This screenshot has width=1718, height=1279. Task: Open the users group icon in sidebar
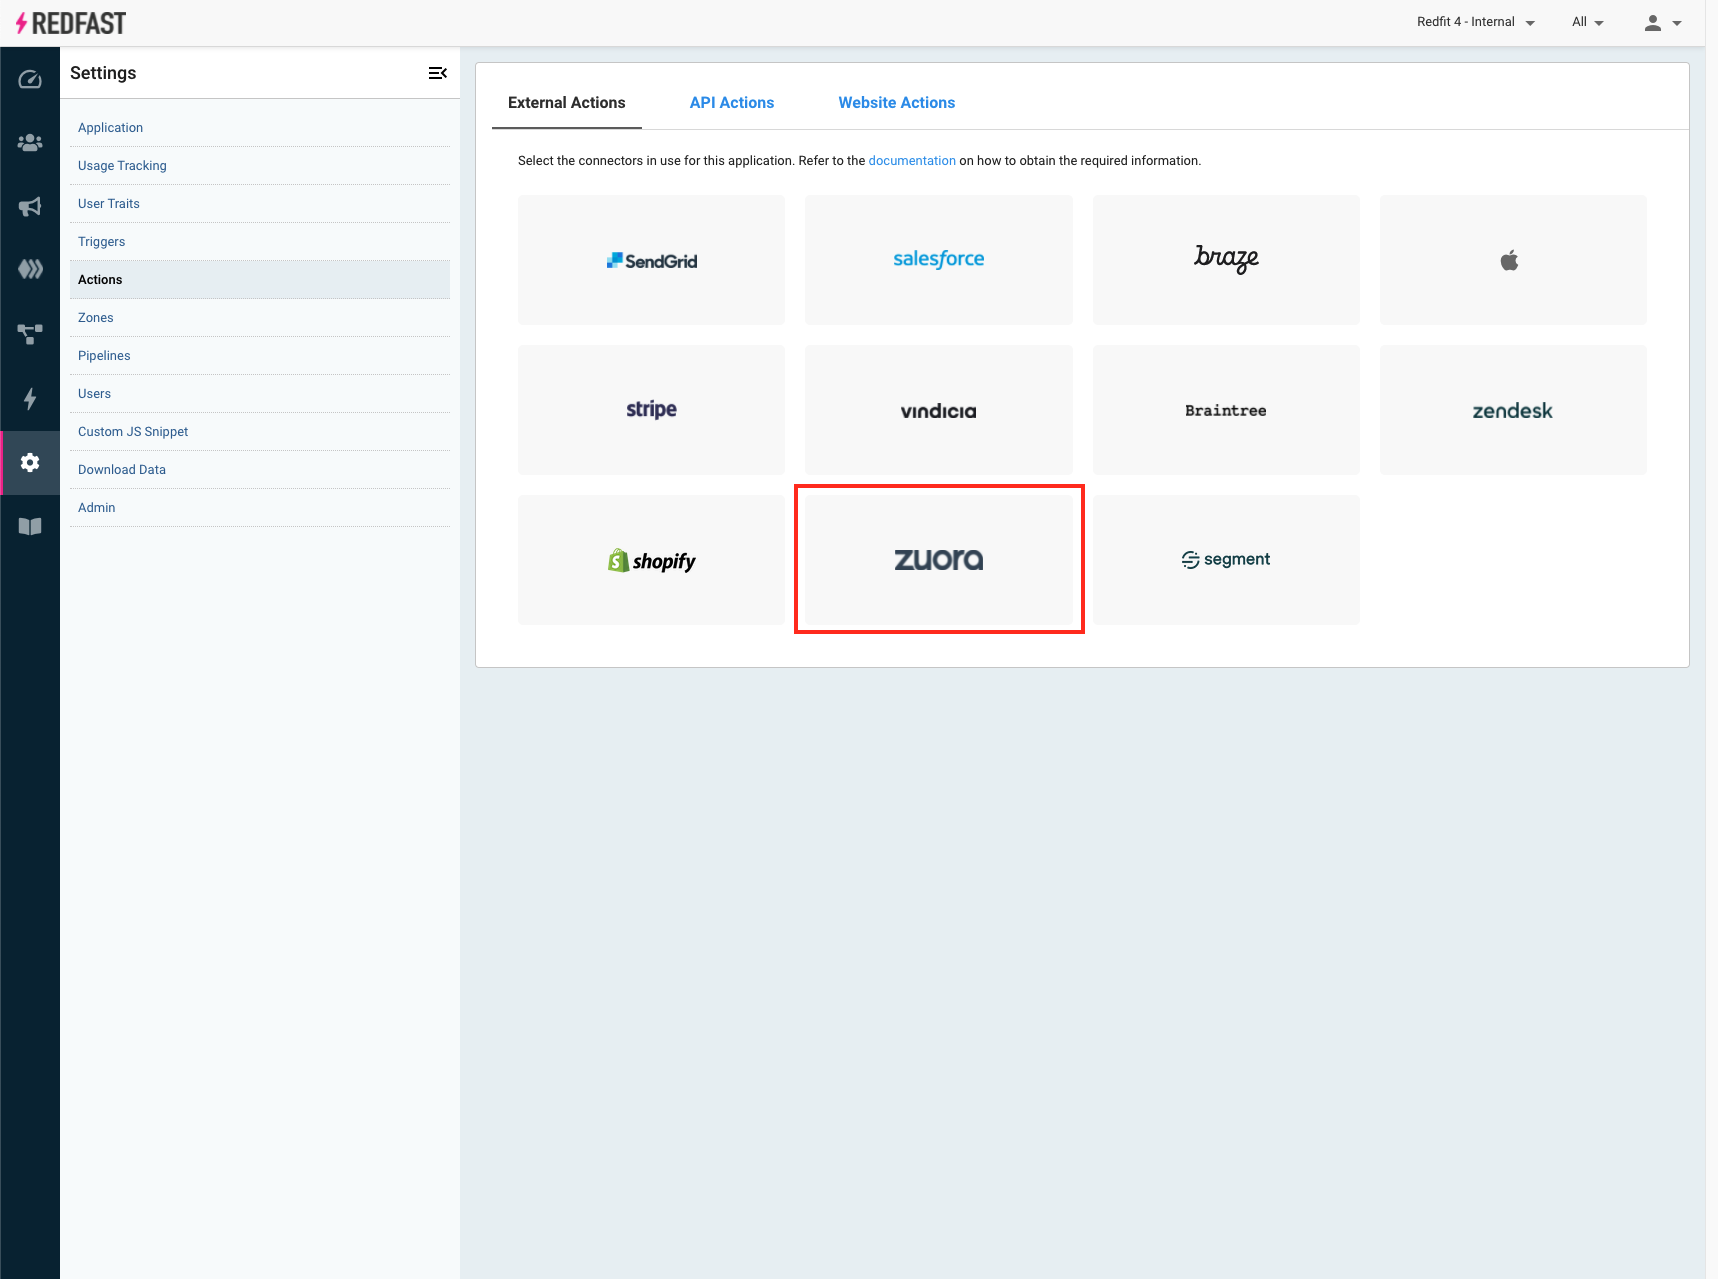tap(30, 143)
